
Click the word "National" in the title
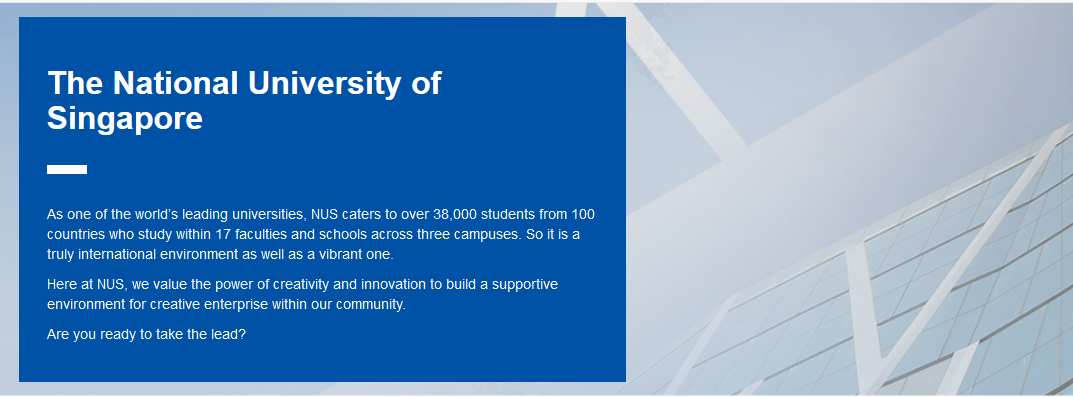(x=175, y=83)
